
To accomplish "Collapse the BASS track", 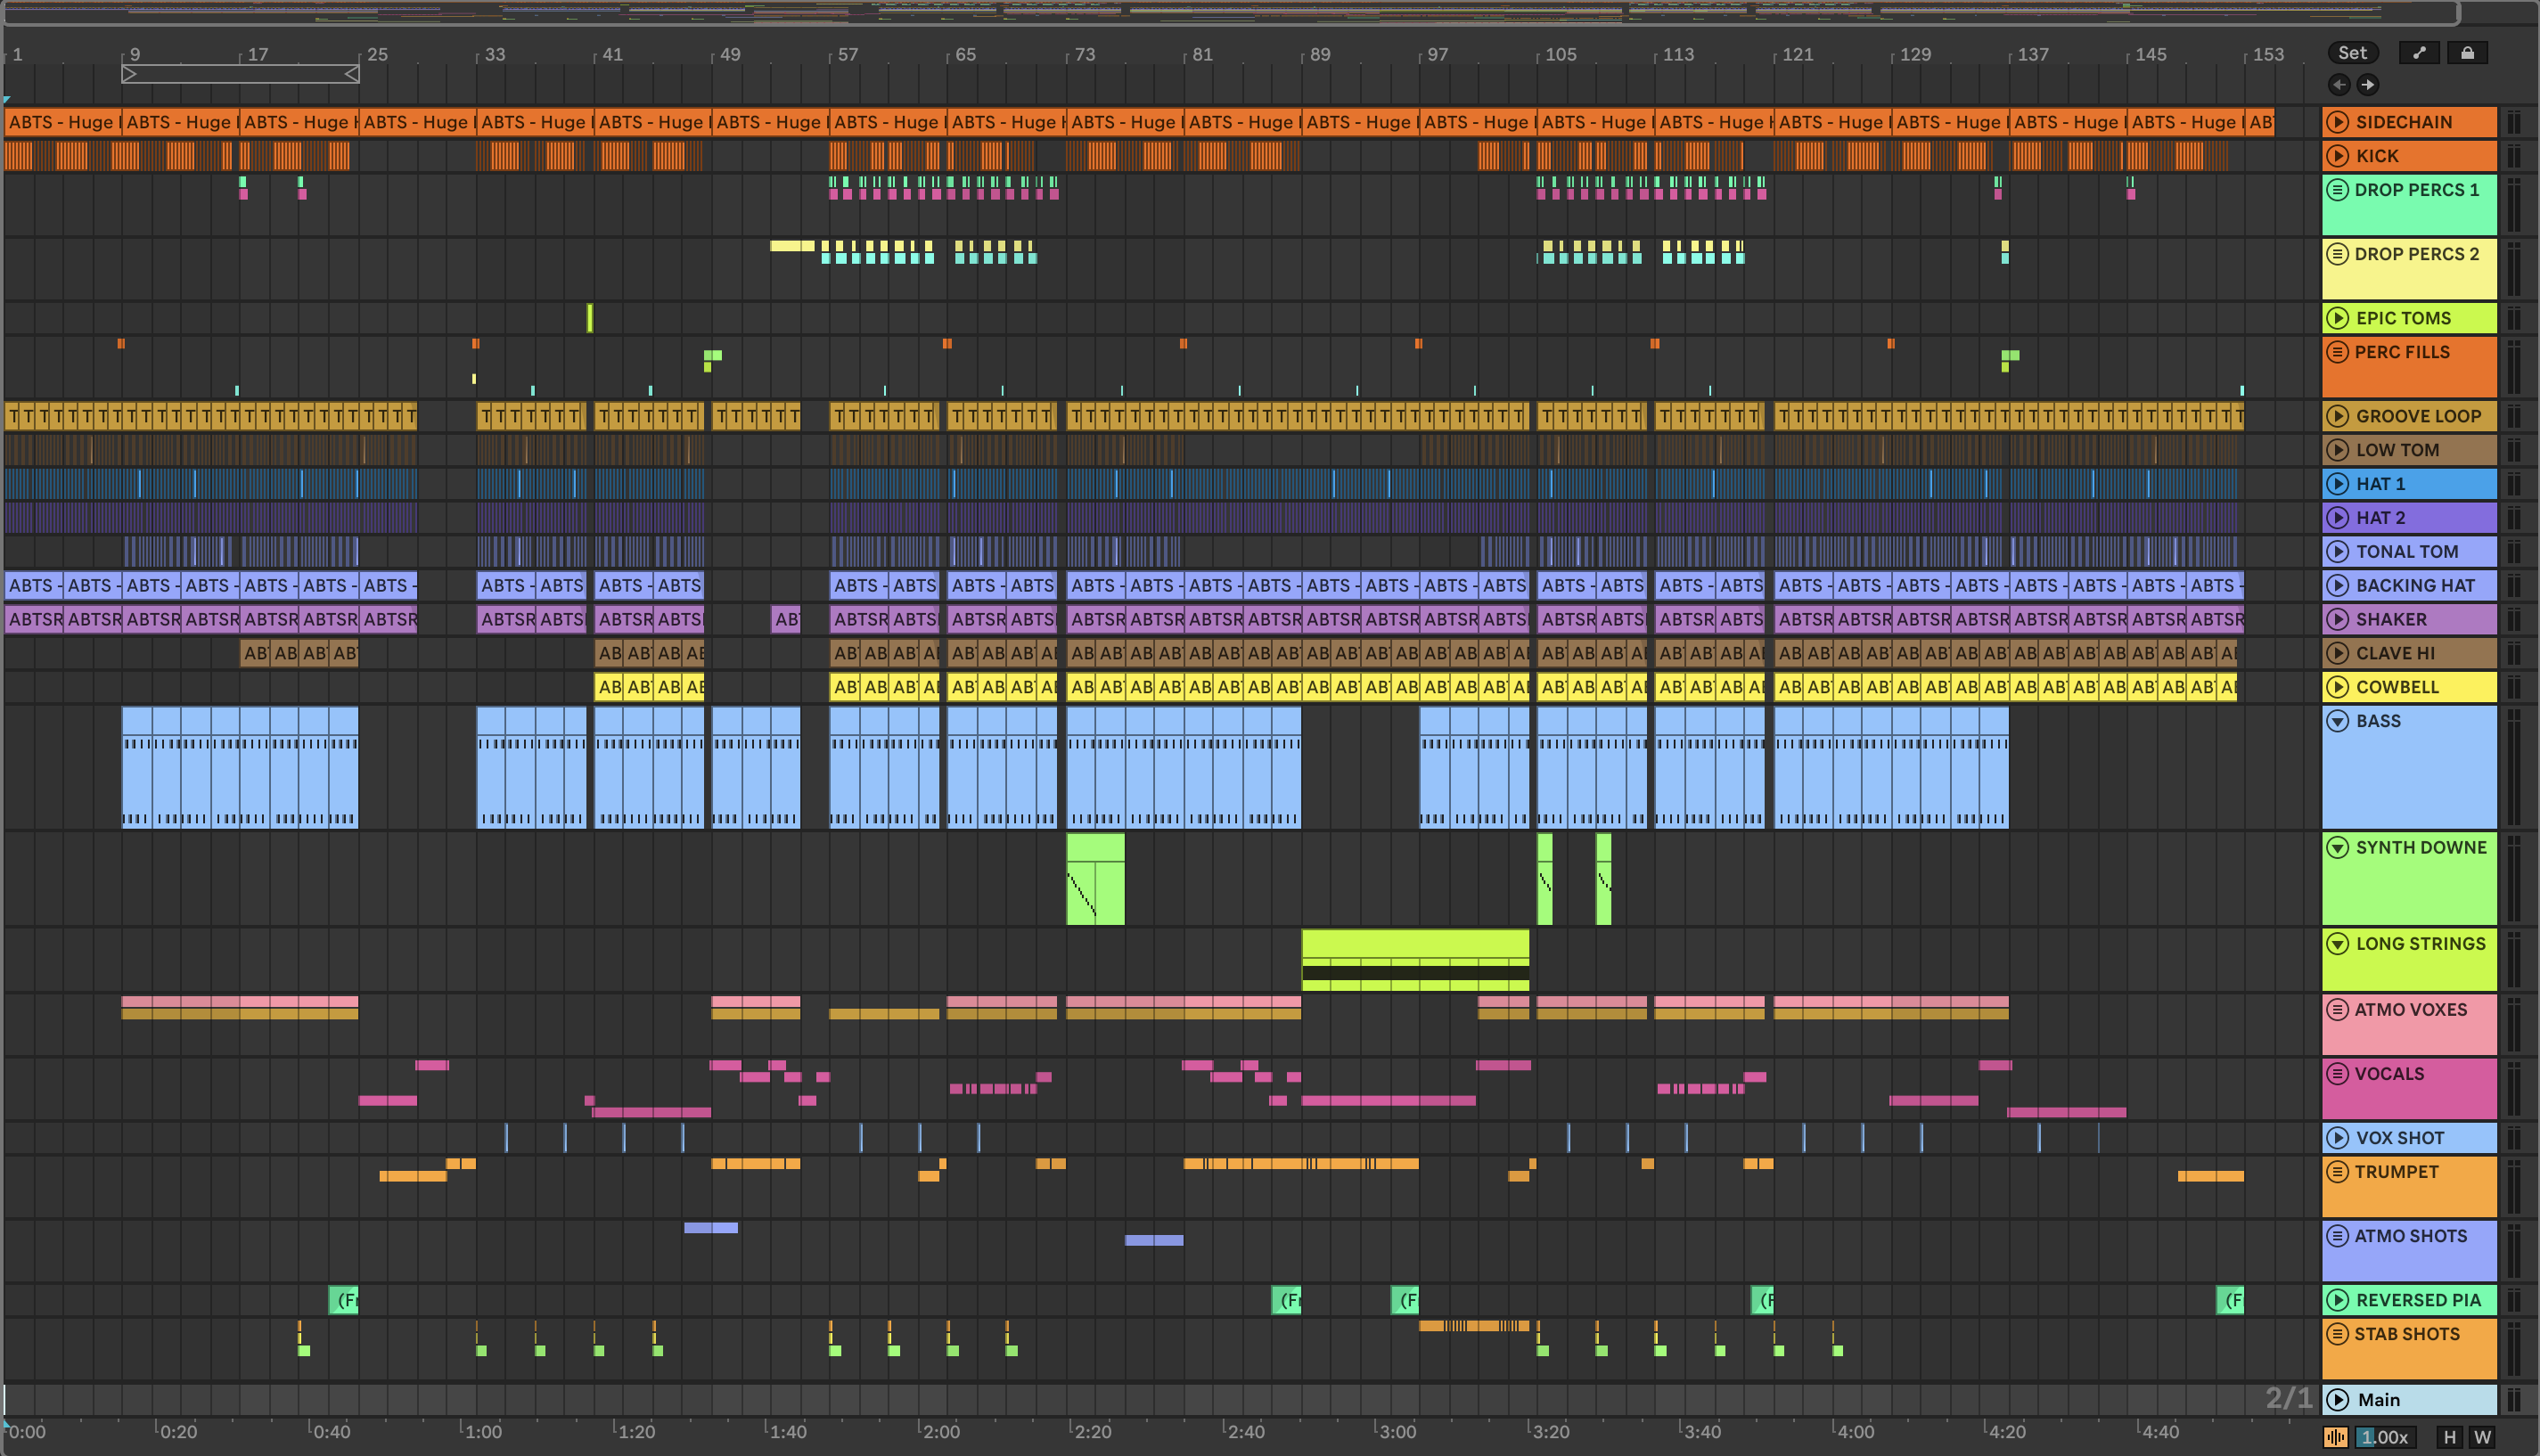I will click(2338, 721).
